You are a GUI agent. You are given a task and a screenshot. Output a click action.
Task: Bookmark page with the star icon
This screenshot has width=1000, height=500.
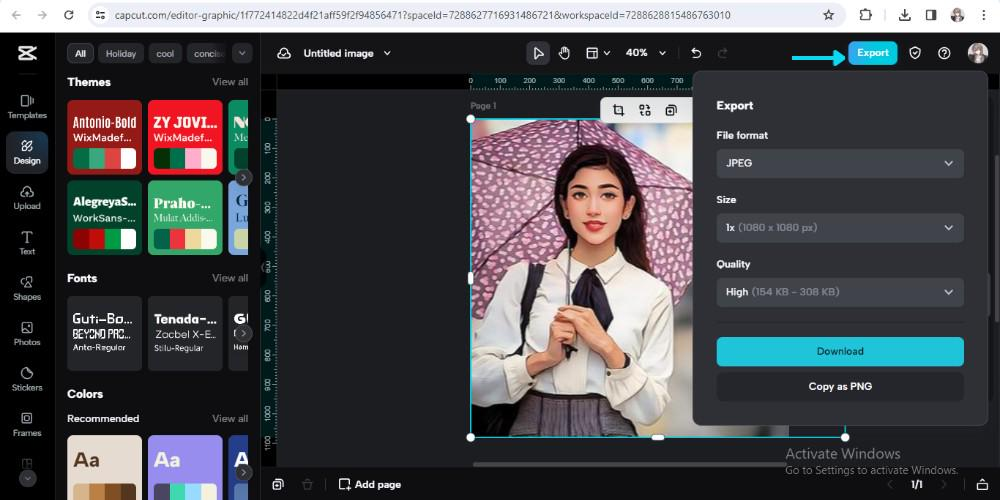[828, 15]
